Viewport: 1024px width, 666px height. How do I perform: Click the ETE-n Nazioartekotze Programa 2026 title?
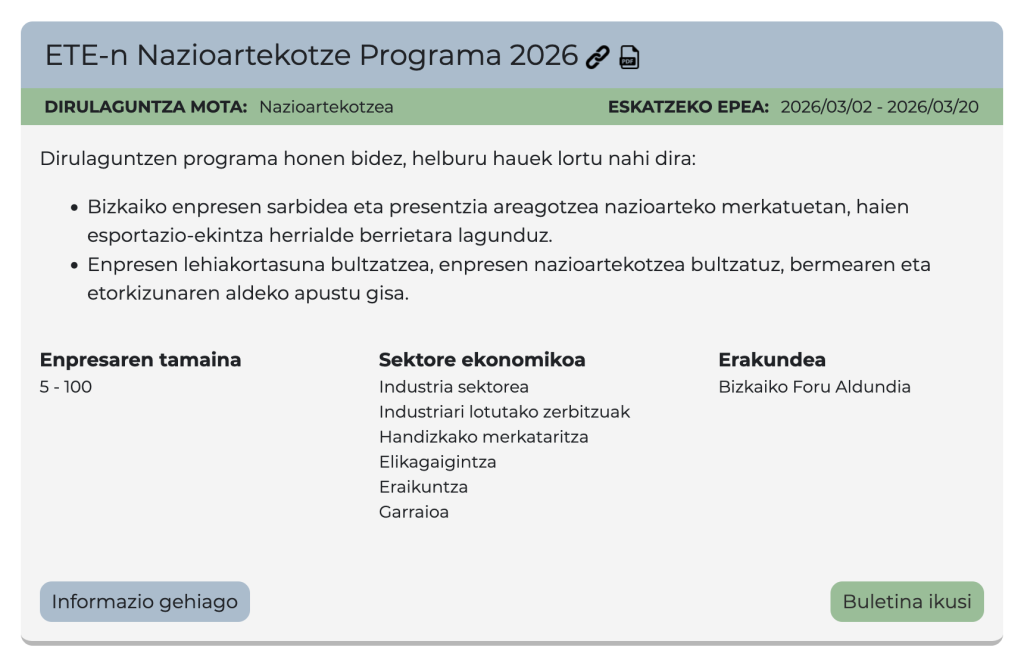(311, 56)
